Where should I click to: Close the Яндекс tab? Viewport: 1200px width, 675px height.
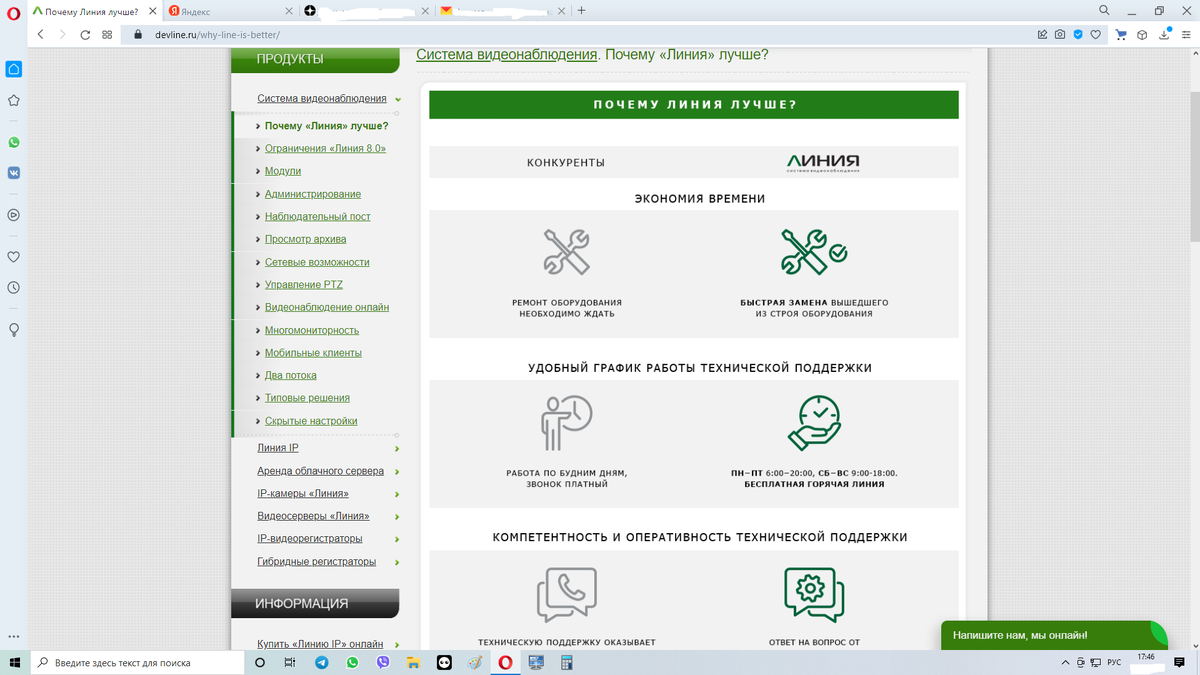click(x=289, y=11)
